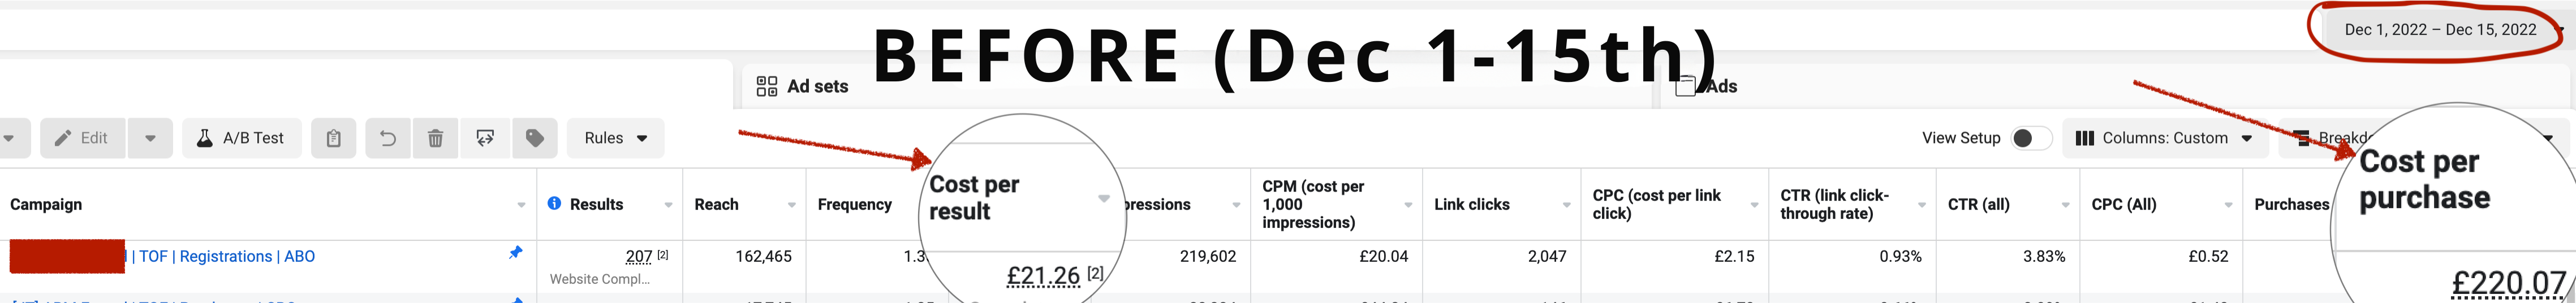Click the blue info icon beside Results
2576x303 pixels.
tap(554, 204)
